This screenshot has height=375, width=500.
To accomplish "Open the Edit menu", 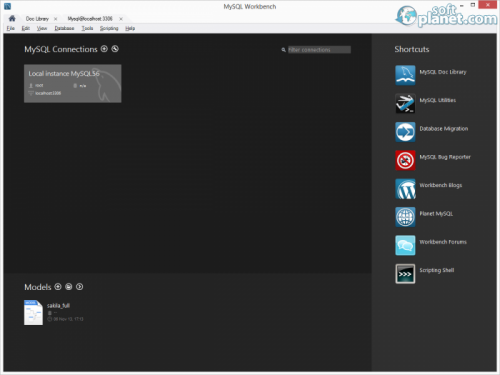I will (x=26, y=28).
